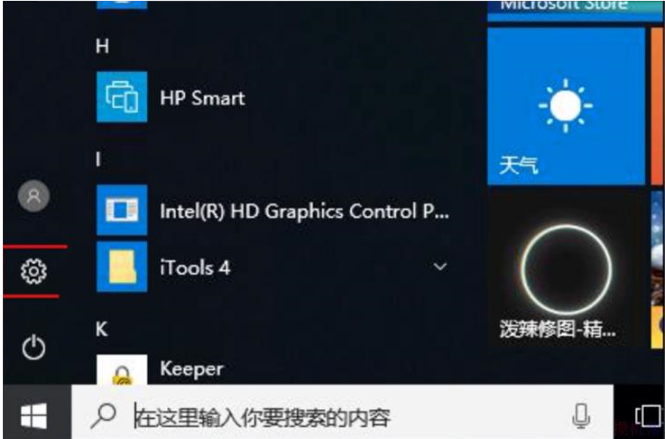The height and width of the screenshot is (439, 665).
Task: Click the magnifier icon in search bar
Action: point(103,415)
